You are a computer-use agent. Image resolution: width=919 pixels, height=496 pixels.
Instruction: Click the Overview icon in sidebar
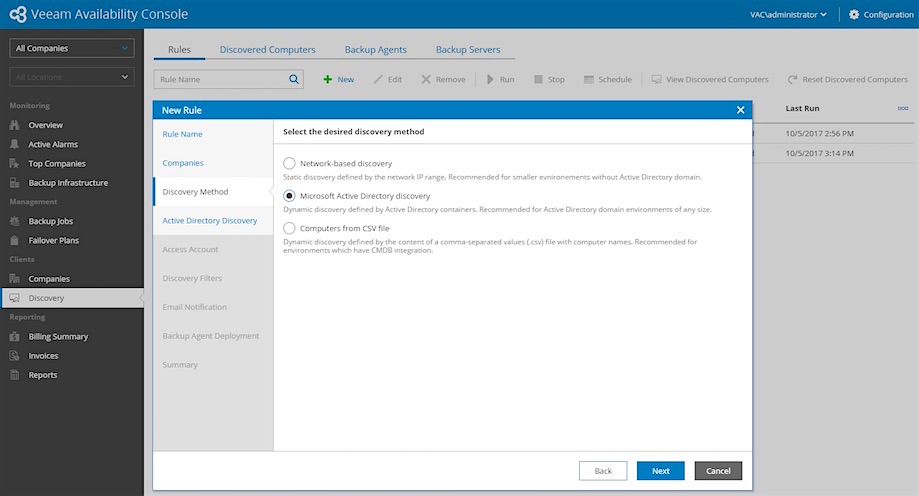pos(15,125)
